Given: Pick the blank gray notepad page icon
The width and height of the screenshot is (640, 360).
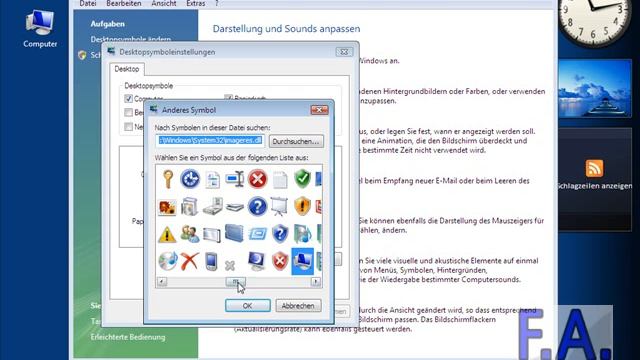Looking at the screenshot, I should pos(280,180).
